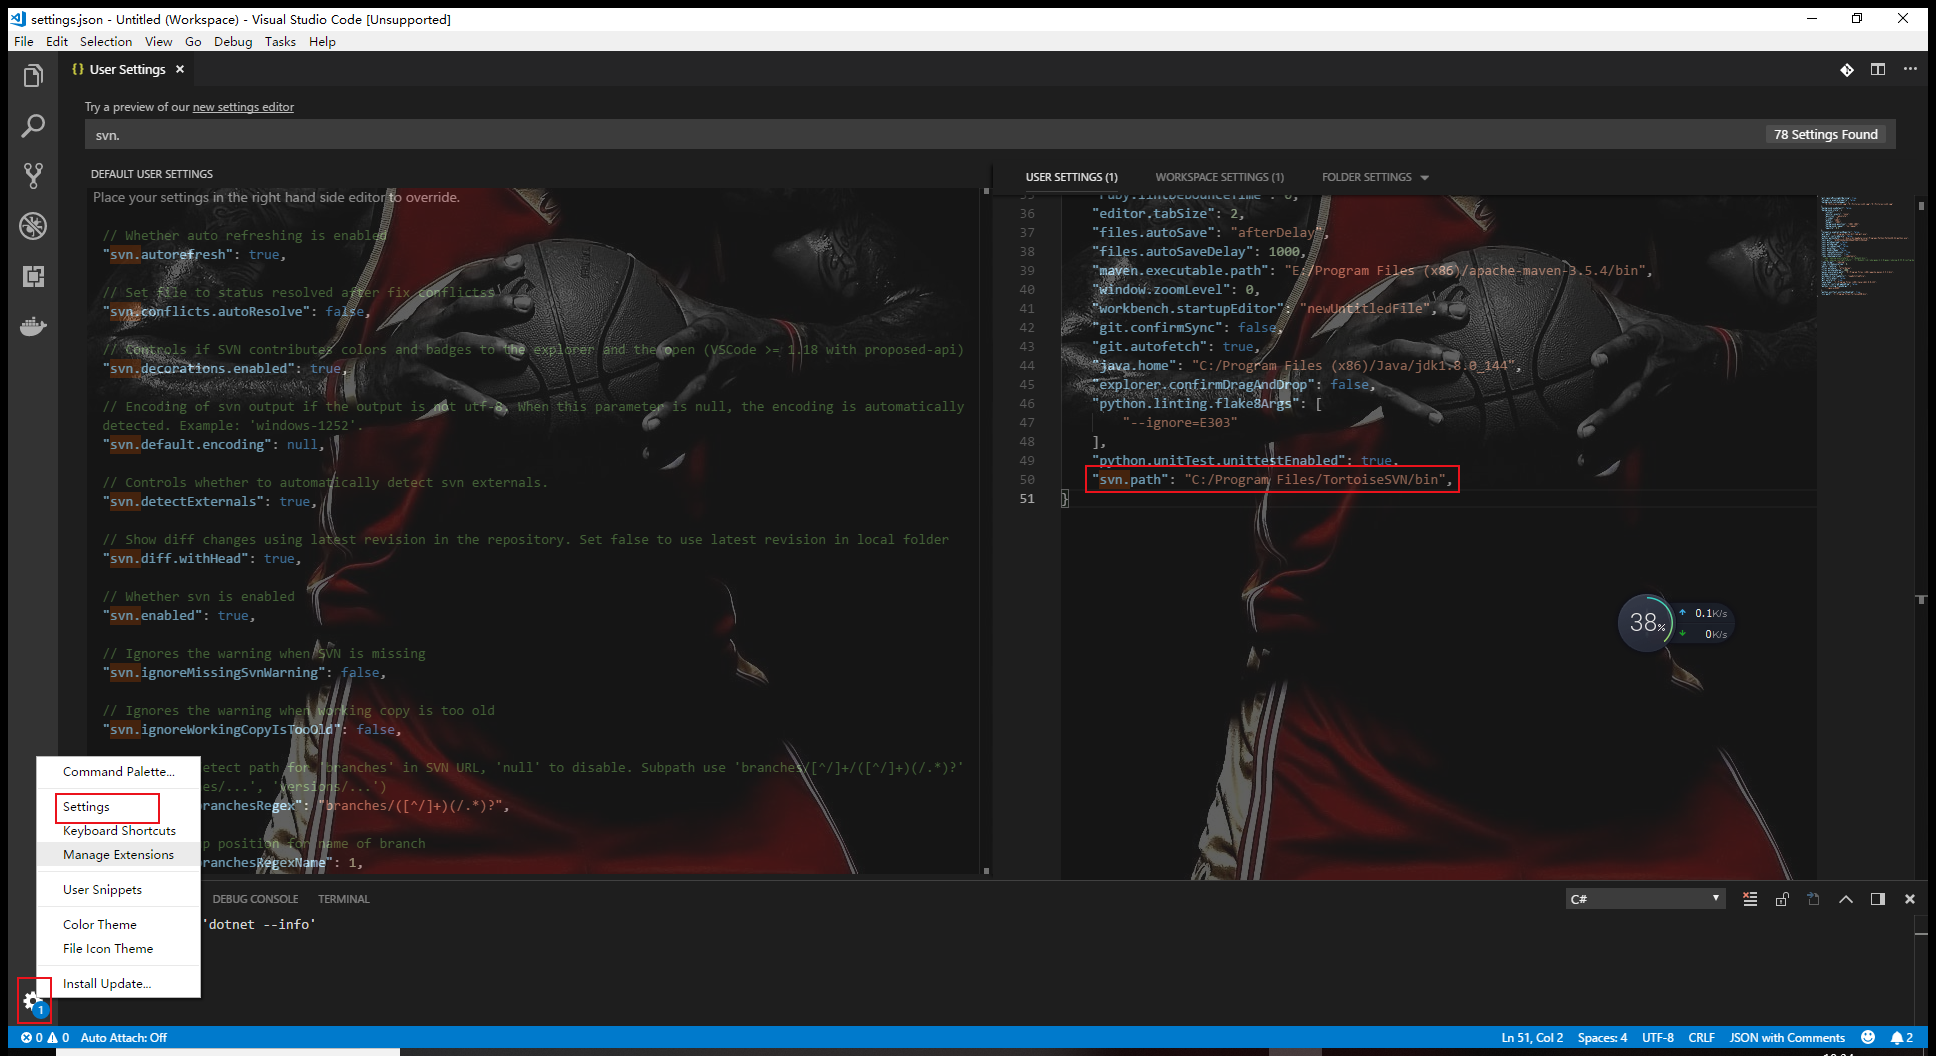Close the bottom panel
This screenshot has height=1056, width=1936.
1910,899
